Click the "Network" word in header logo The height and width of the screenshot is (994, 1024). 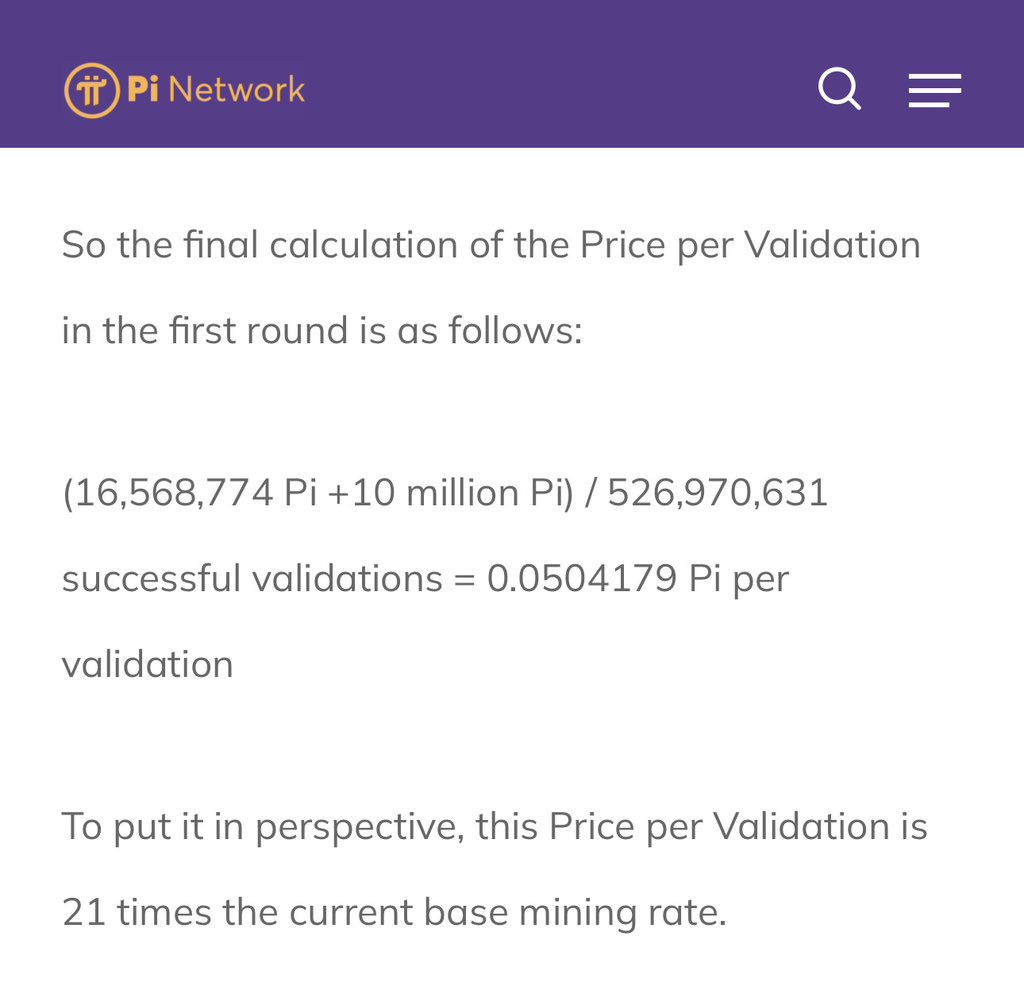click(236, 90)
